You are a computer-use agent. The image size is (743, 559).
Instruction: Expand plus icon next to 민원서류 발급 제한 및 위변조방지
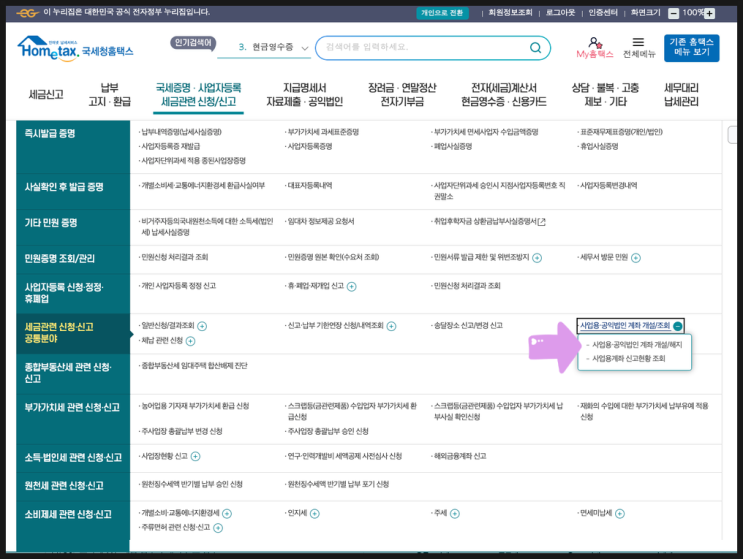(537, 258)
